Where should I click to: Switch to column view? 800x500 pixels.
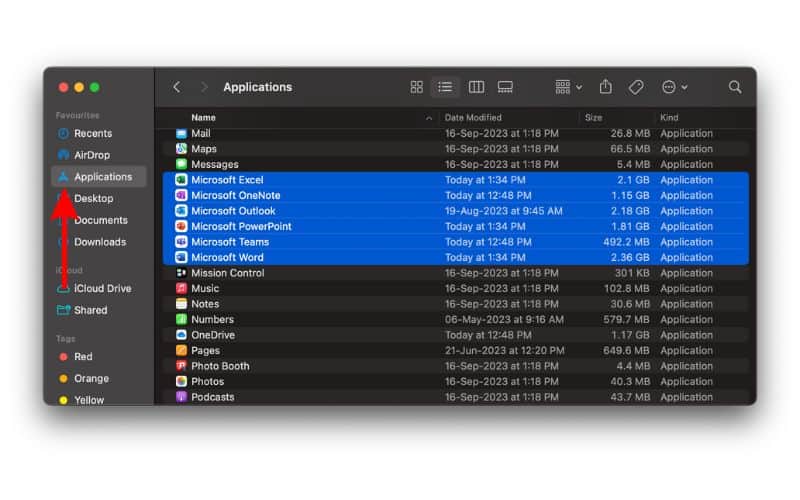476,87
